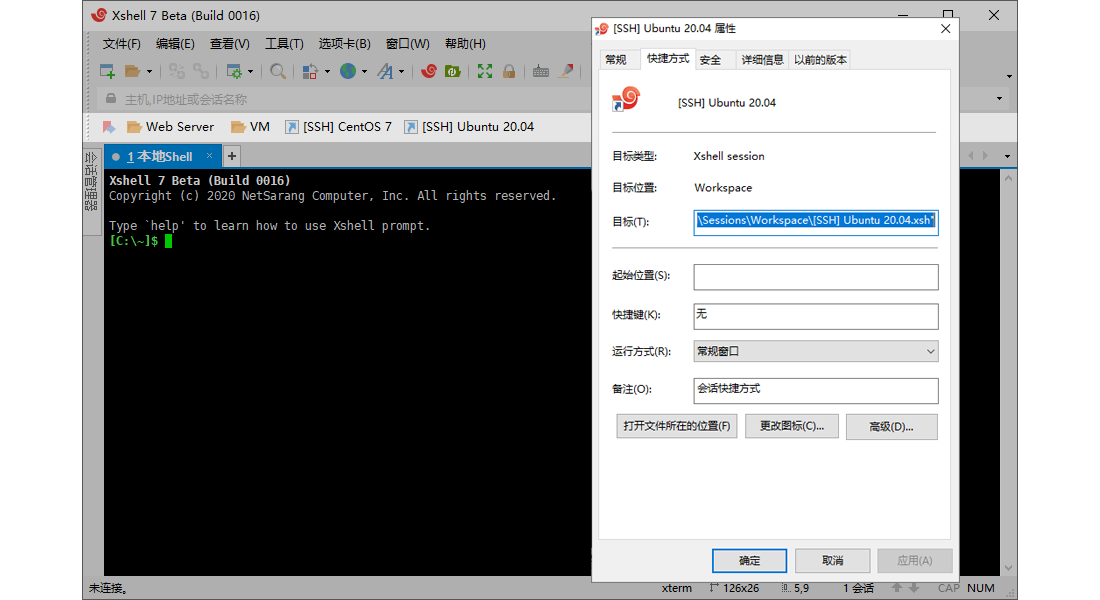Click the keyboard icon in toolbar
The image size is (1100, 600).
[x=541, y=71]
